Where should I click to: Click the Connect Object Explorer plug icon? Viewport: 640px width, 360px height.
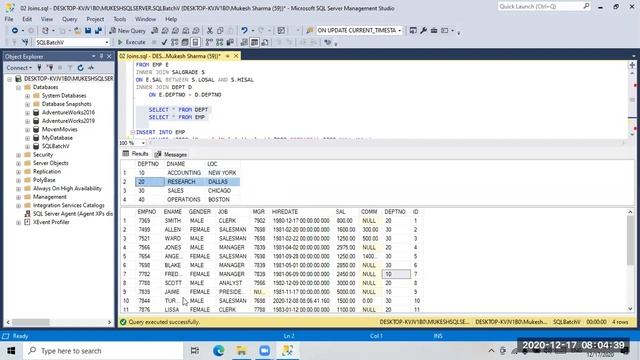[x=39, y=68]
